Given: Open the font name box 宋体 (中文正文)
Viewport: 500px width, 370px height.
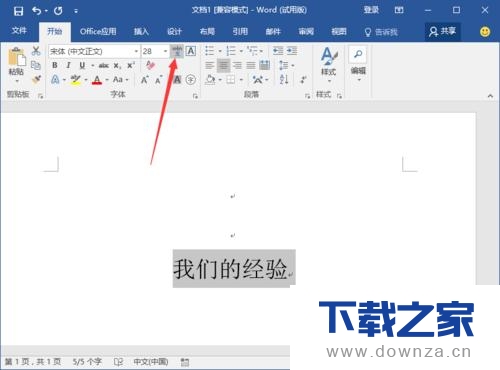Looking at the screenshot, I should pyautogui.click(x=94, y=51).
